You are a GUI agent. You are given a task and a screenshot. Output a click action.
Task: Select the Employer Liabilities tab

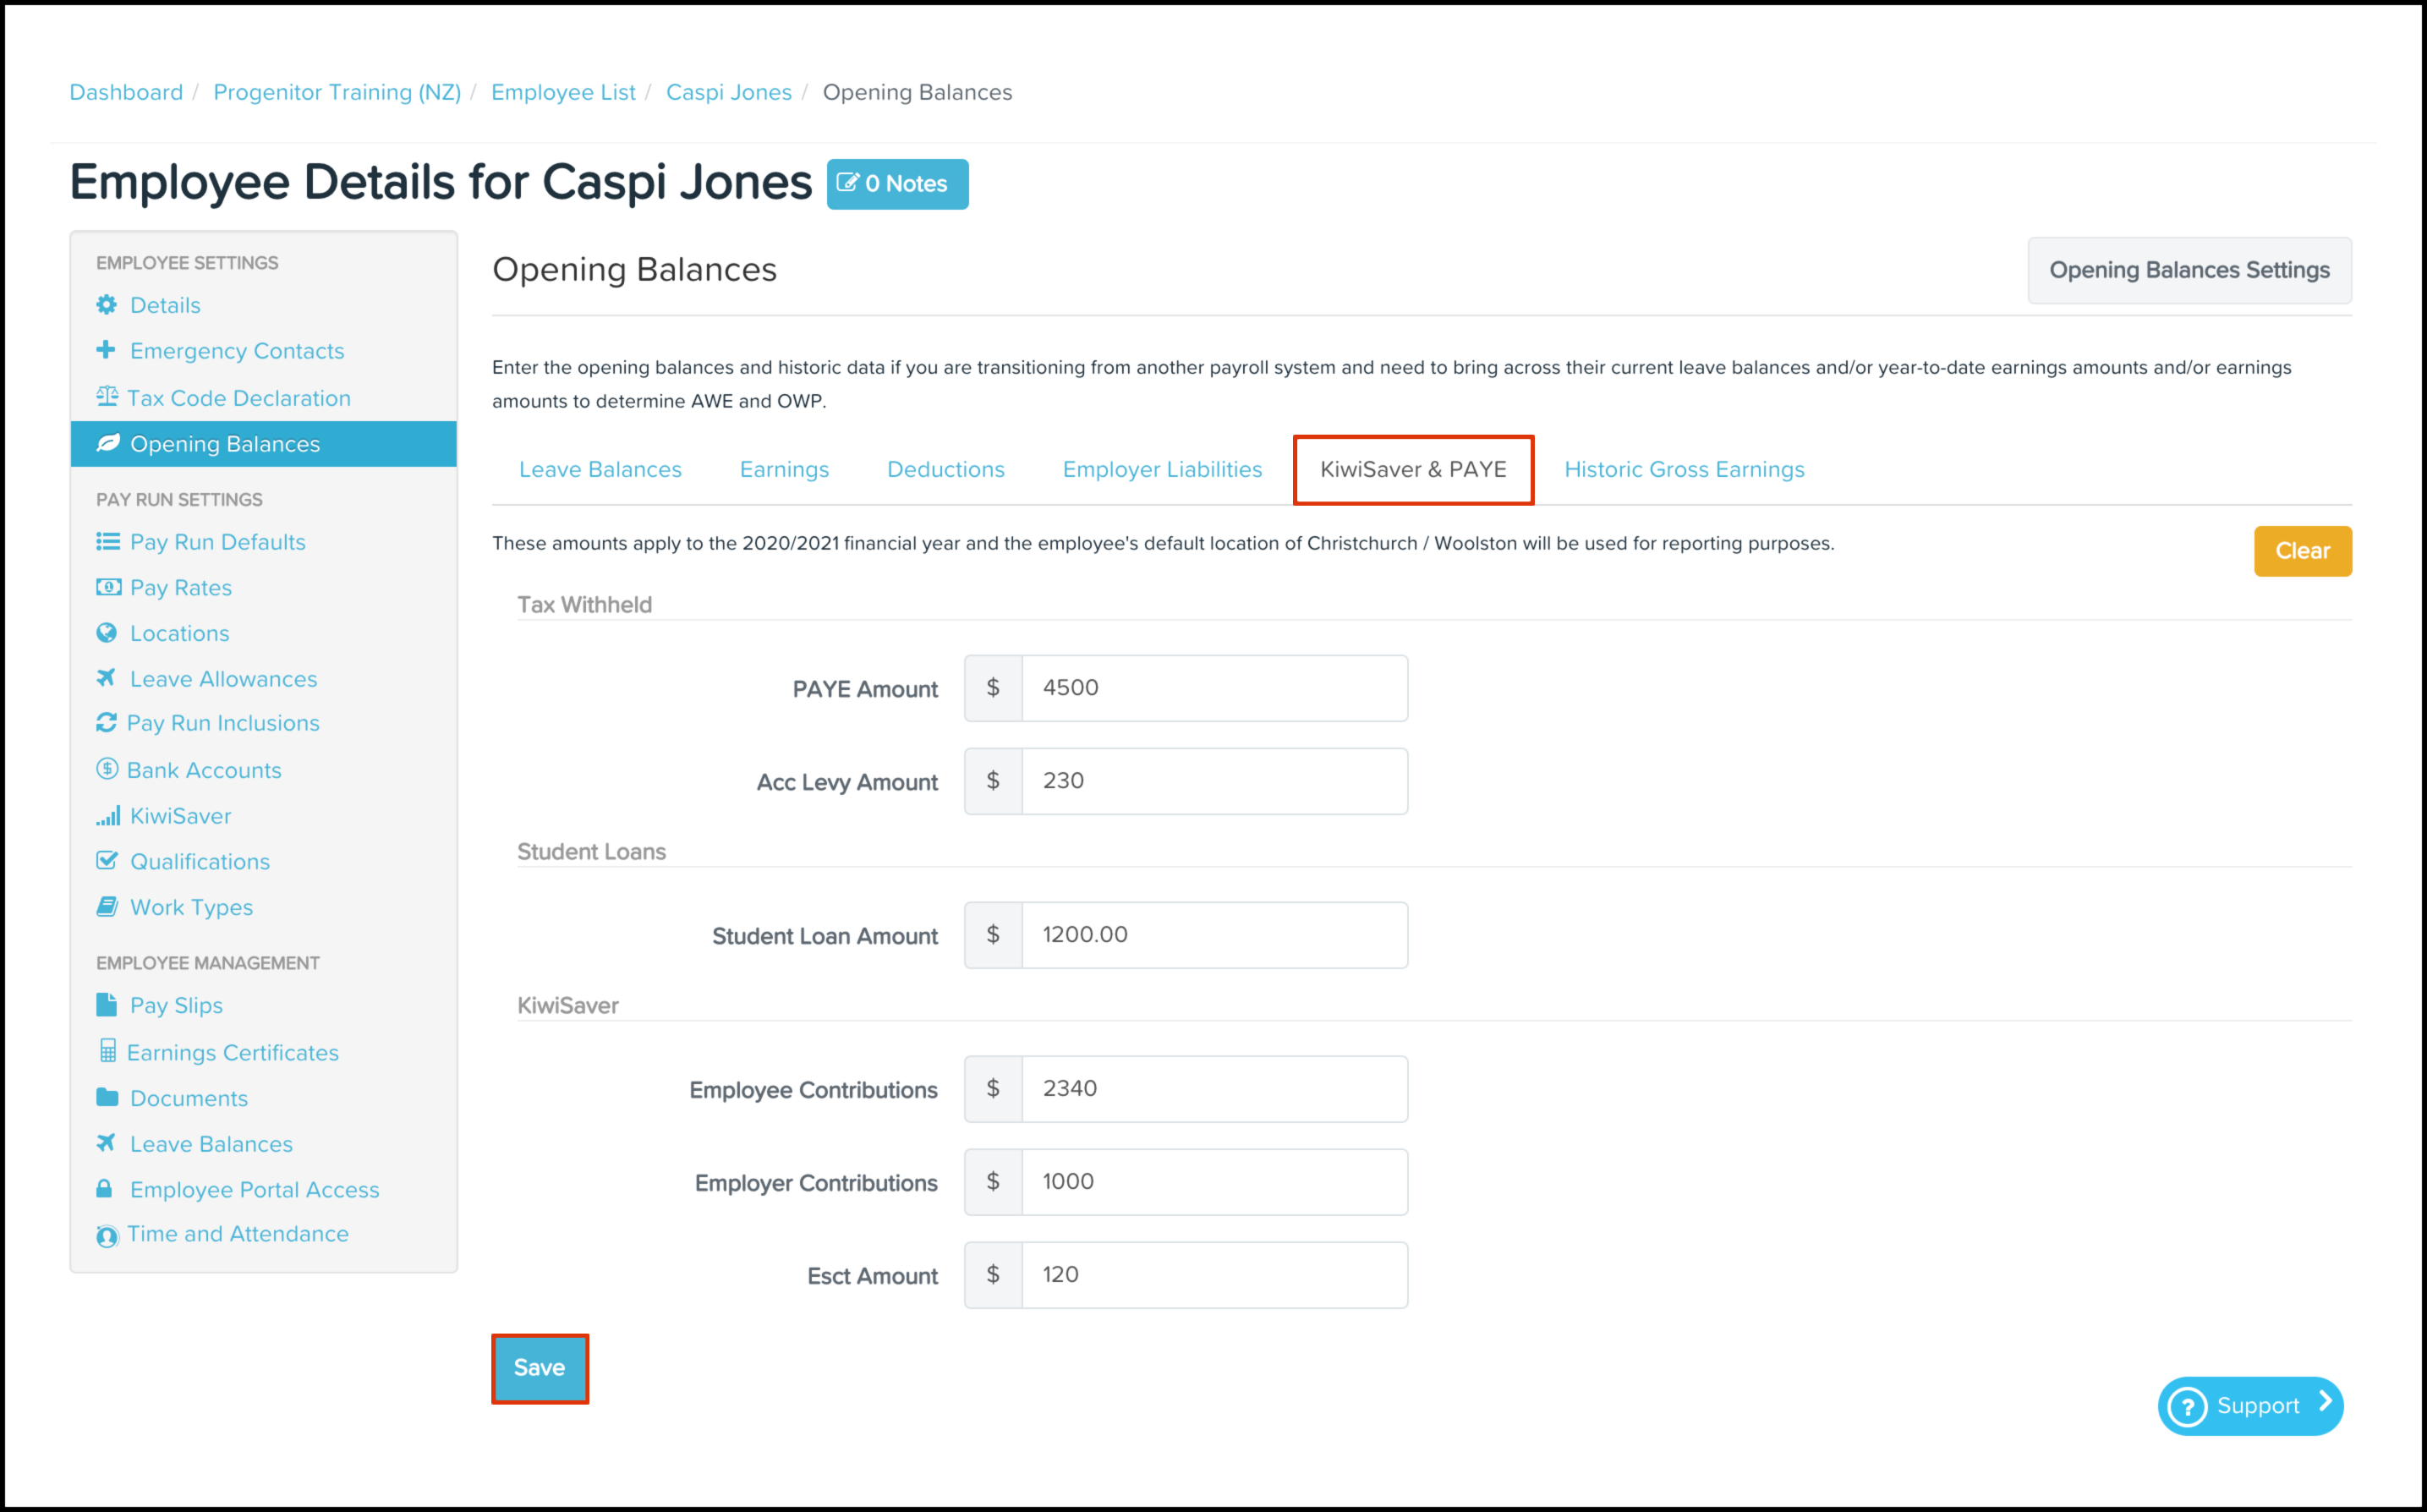(x=1162, y=469)
